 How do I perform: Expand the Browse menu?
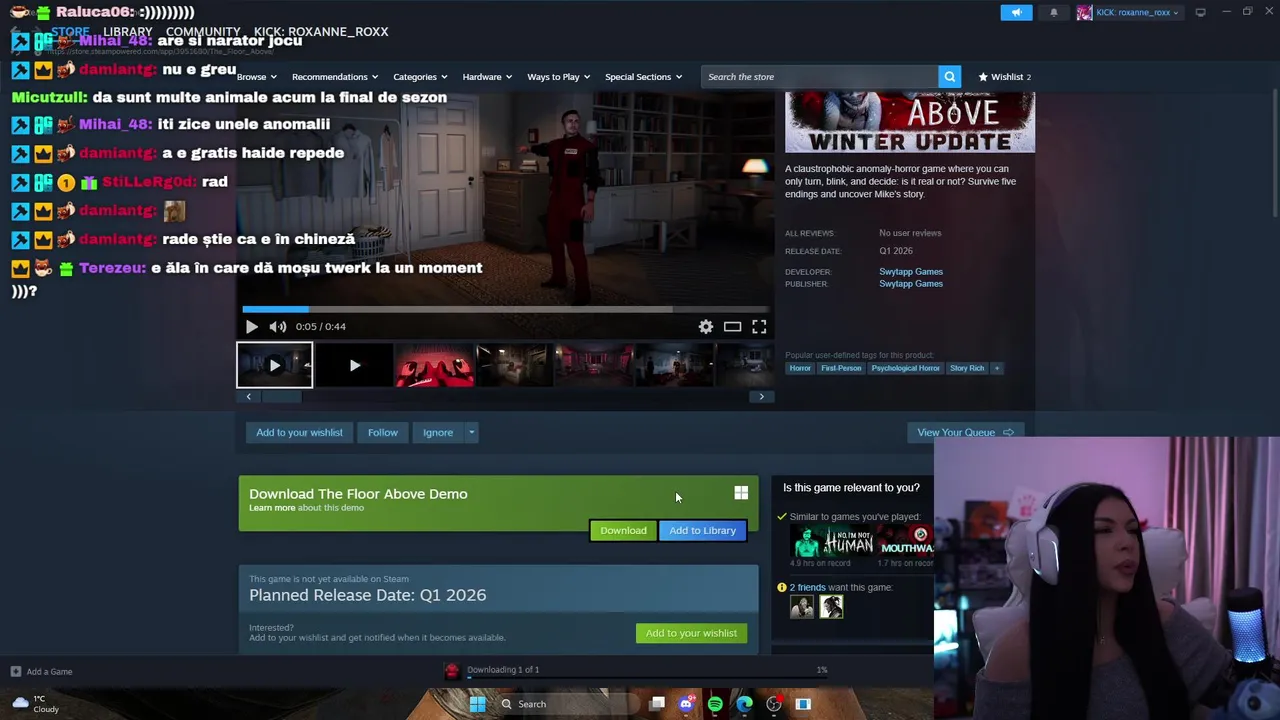click(x=255, y=76)
